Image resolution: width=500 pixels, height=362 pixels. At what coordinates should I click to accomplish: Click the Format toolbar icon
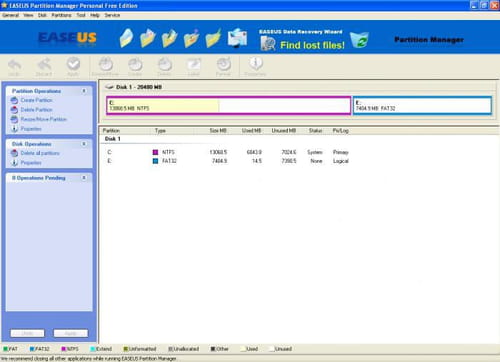pos(223,64)
